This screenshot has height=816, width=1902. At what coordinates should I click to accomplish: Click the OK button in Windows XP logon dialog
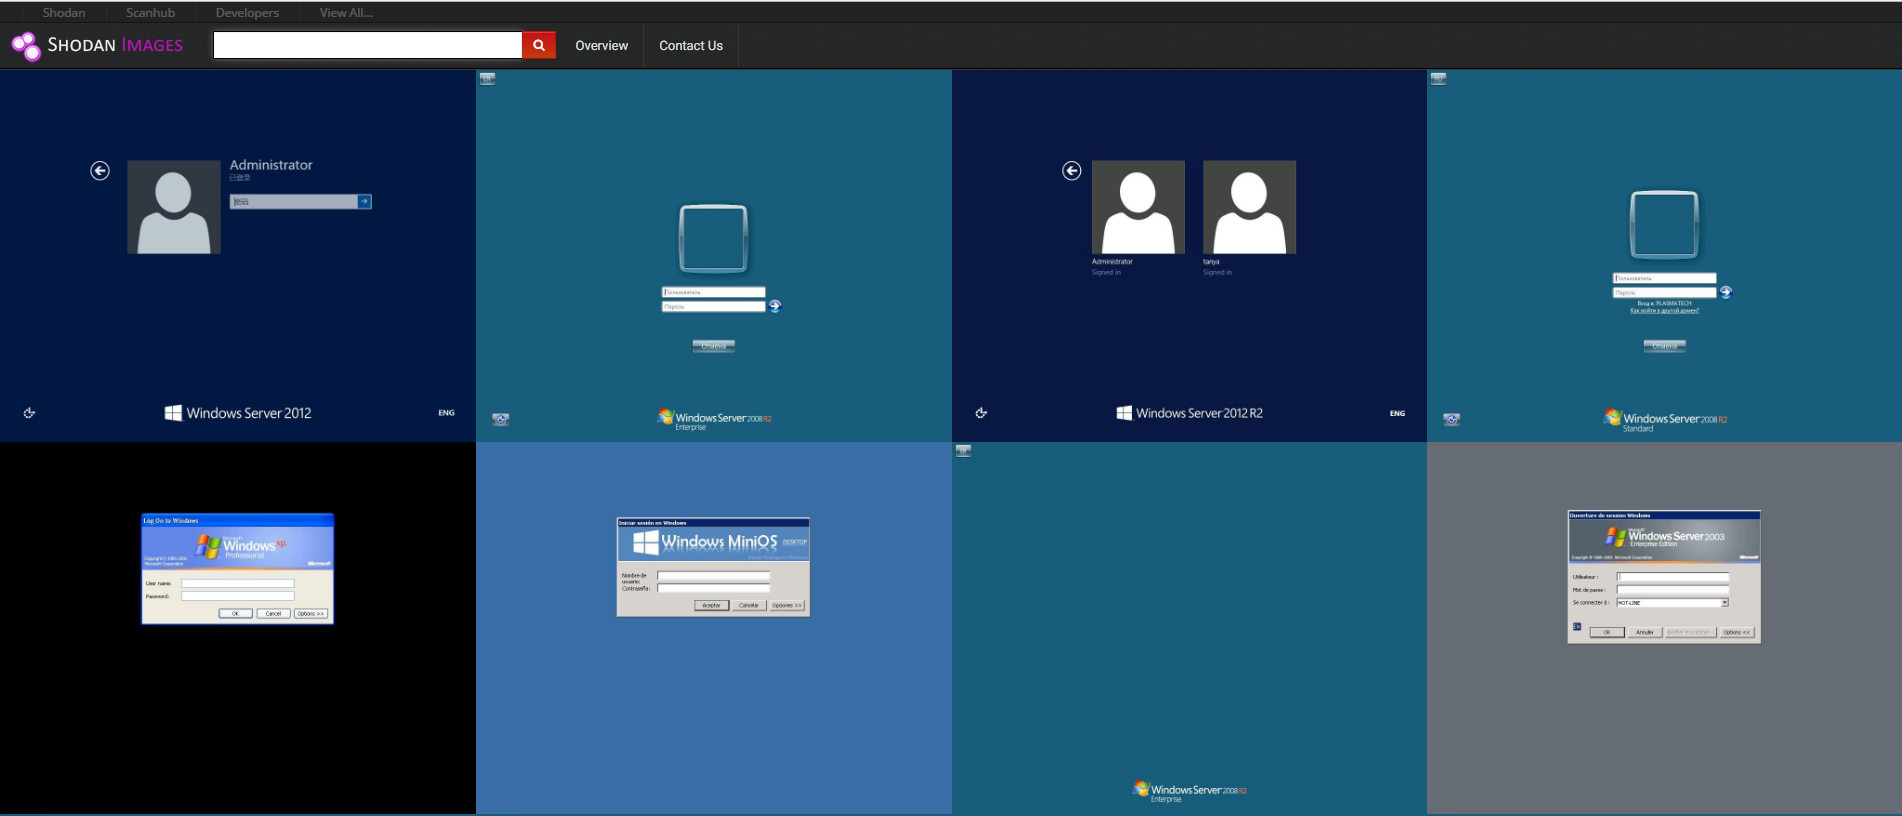pos(236,613)
